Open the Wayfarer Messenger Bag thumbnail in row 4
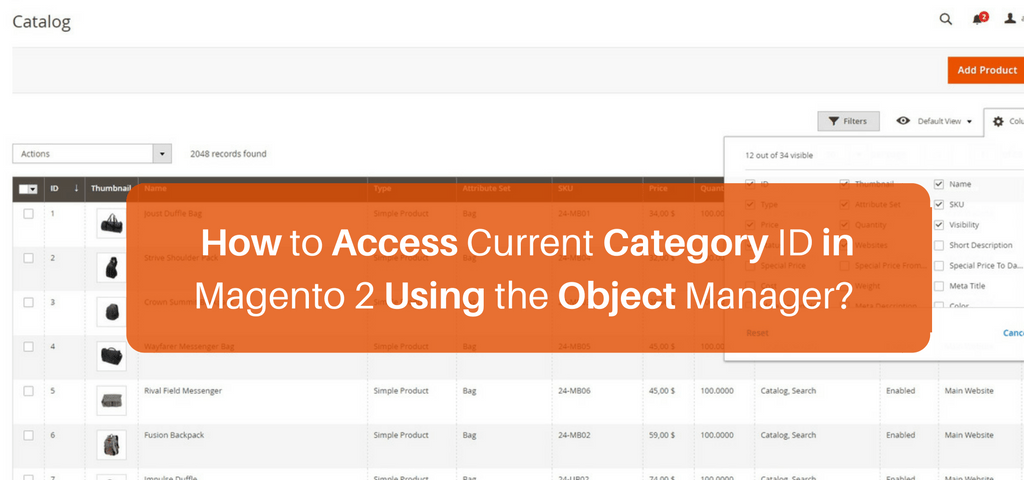This screenshot has width=1024, height=480. coord(111,356)
